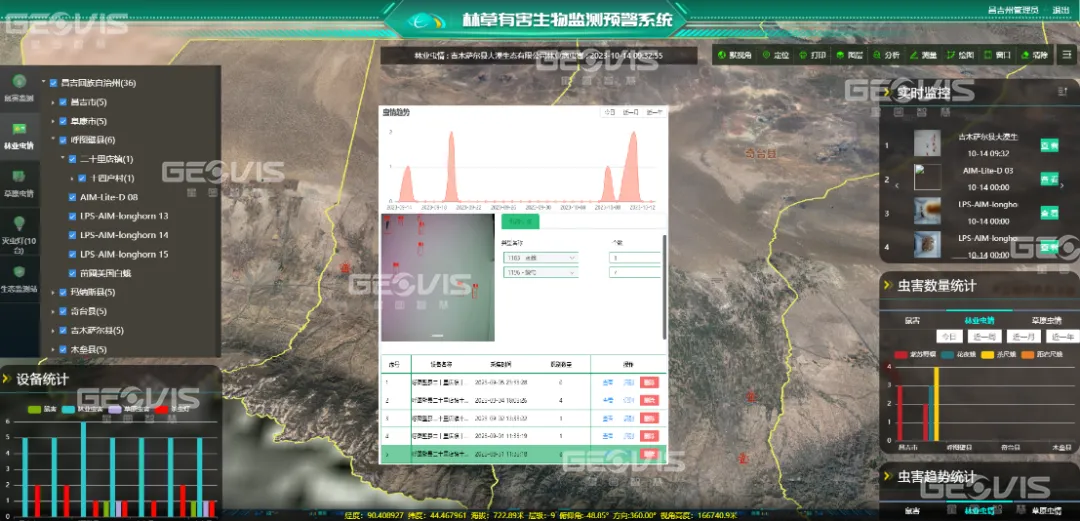
Task: Expand the 昌吉市(5) tree node
Action: point(51,103)
